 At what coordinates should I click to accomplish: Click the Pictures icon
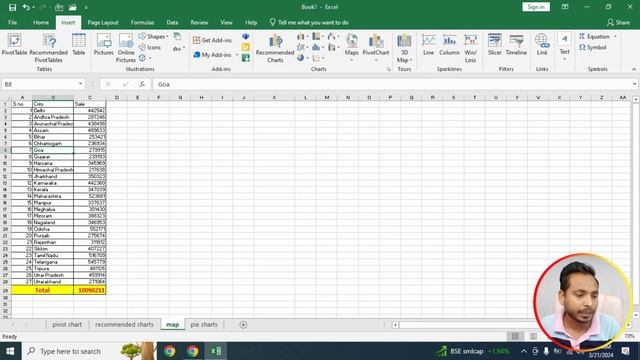point(104,45)
